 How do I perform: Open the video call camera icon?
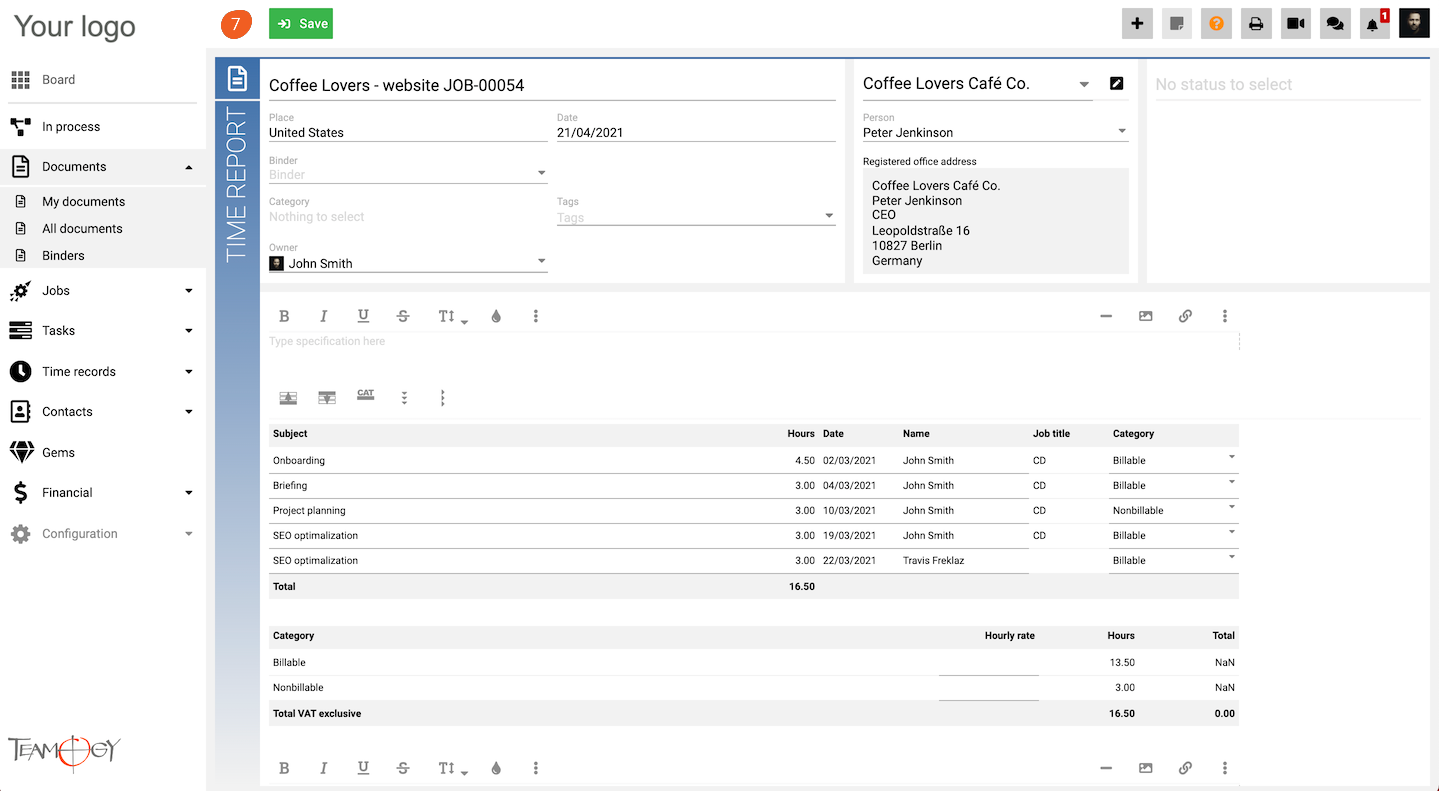1296,24
